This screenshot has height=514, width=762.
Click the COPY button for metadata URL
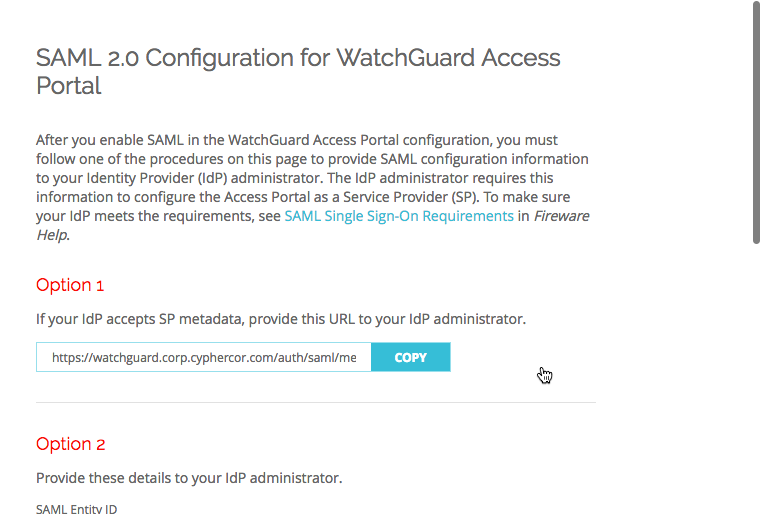[411, 357]
